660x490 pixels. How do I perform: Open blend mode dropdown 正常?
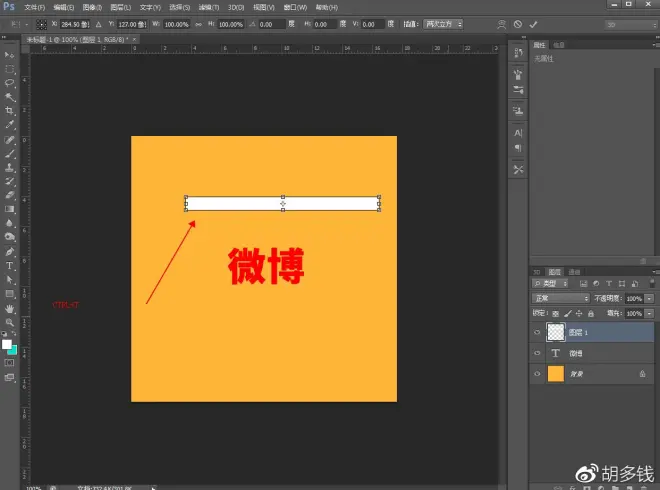pos(561,298)
